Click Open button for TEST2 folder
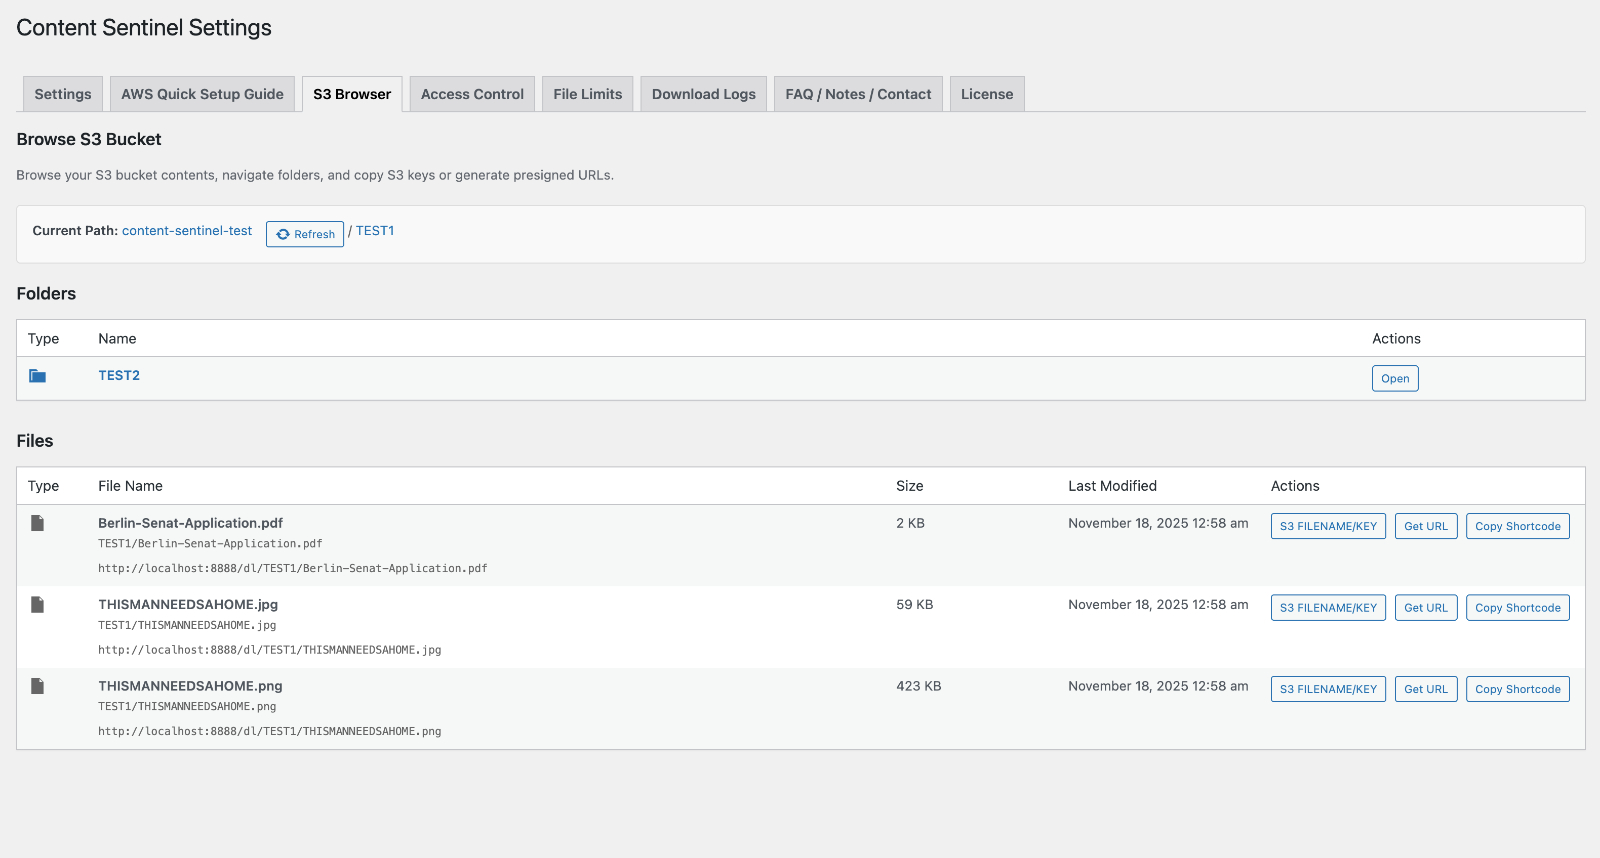The width and height of the screenshot is (1600, 858). tap(1395, 379)
